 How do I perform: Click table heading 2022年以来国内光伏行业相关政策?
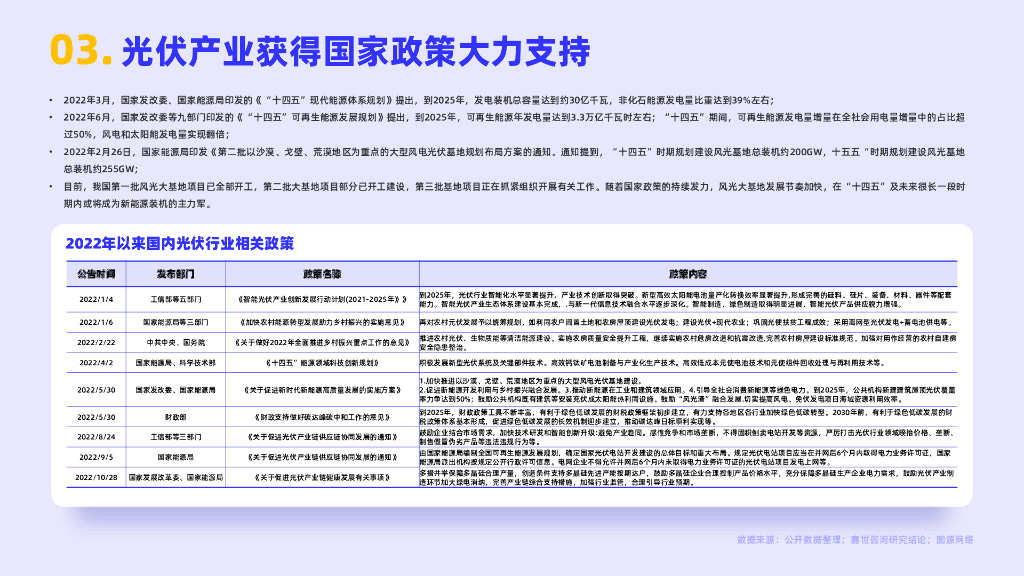click(179, 243)
